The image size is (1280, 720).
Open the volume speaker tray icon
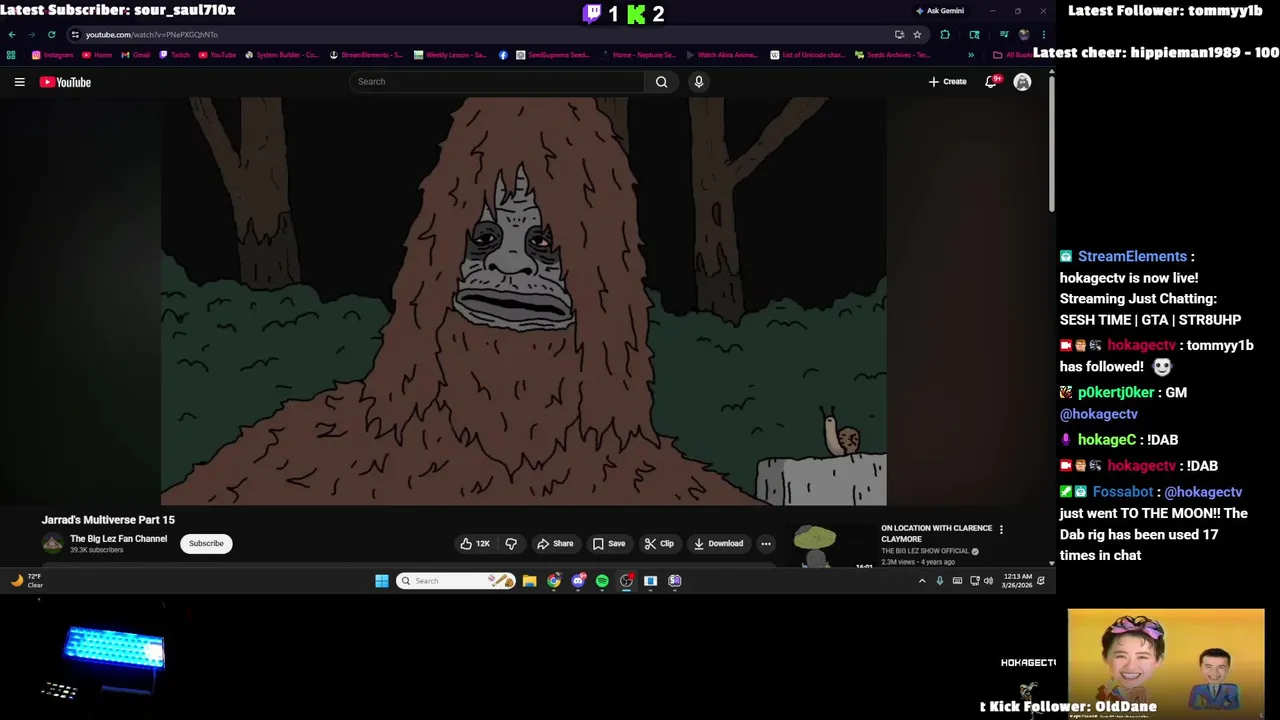click(988, 581)
